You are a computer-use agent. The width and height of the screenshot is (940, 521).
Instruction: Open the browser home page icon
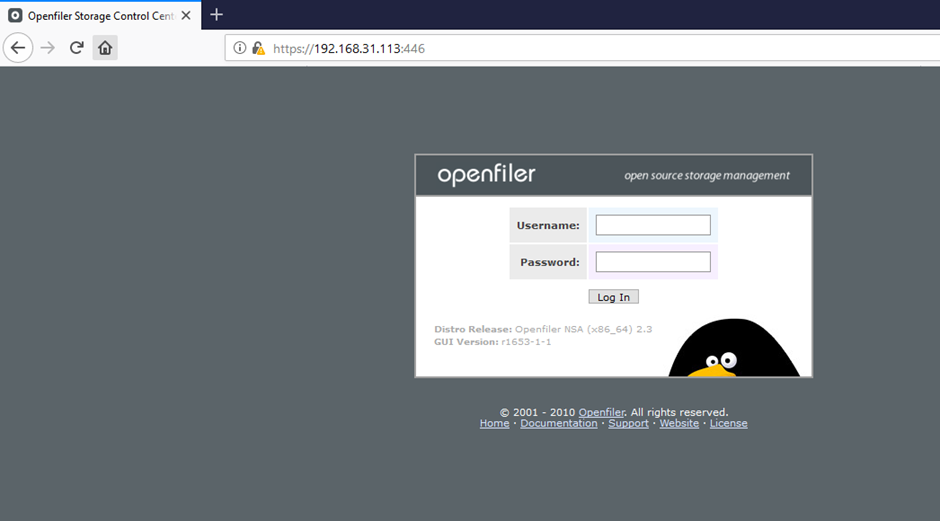[105, 48]
